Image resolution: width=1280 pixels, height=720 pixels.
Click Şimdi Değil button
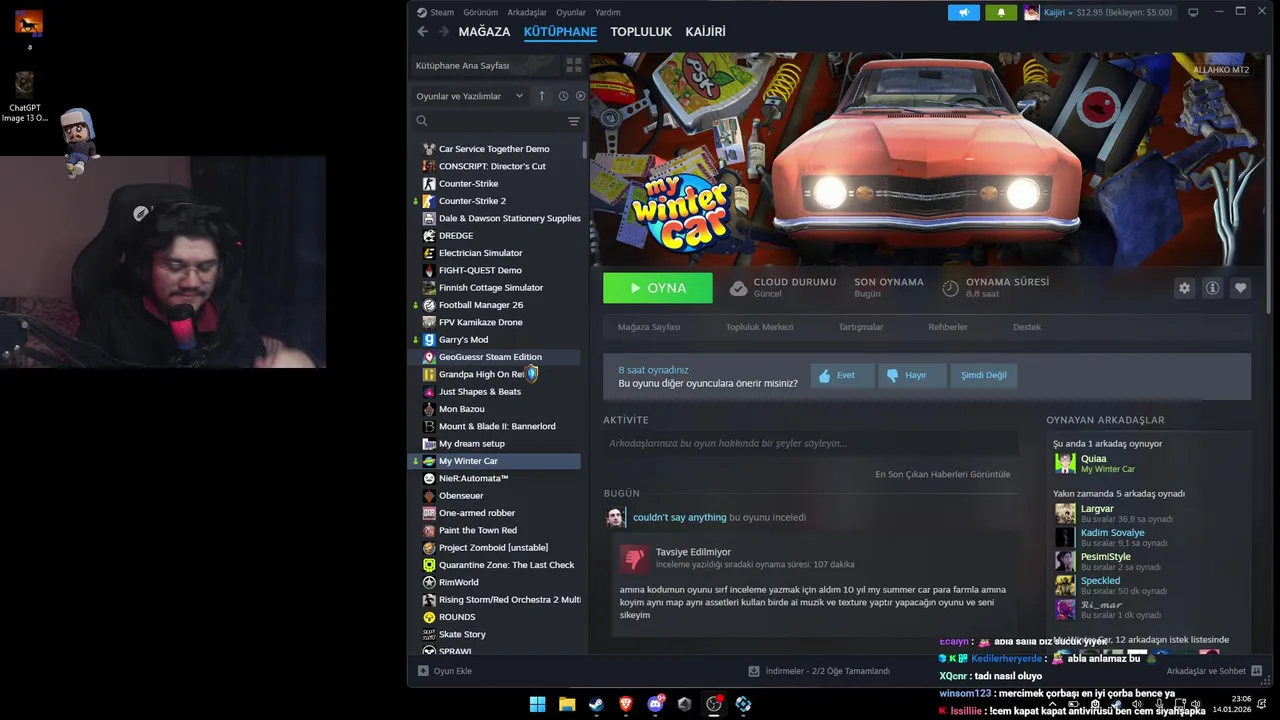click(x=984, y=375)
